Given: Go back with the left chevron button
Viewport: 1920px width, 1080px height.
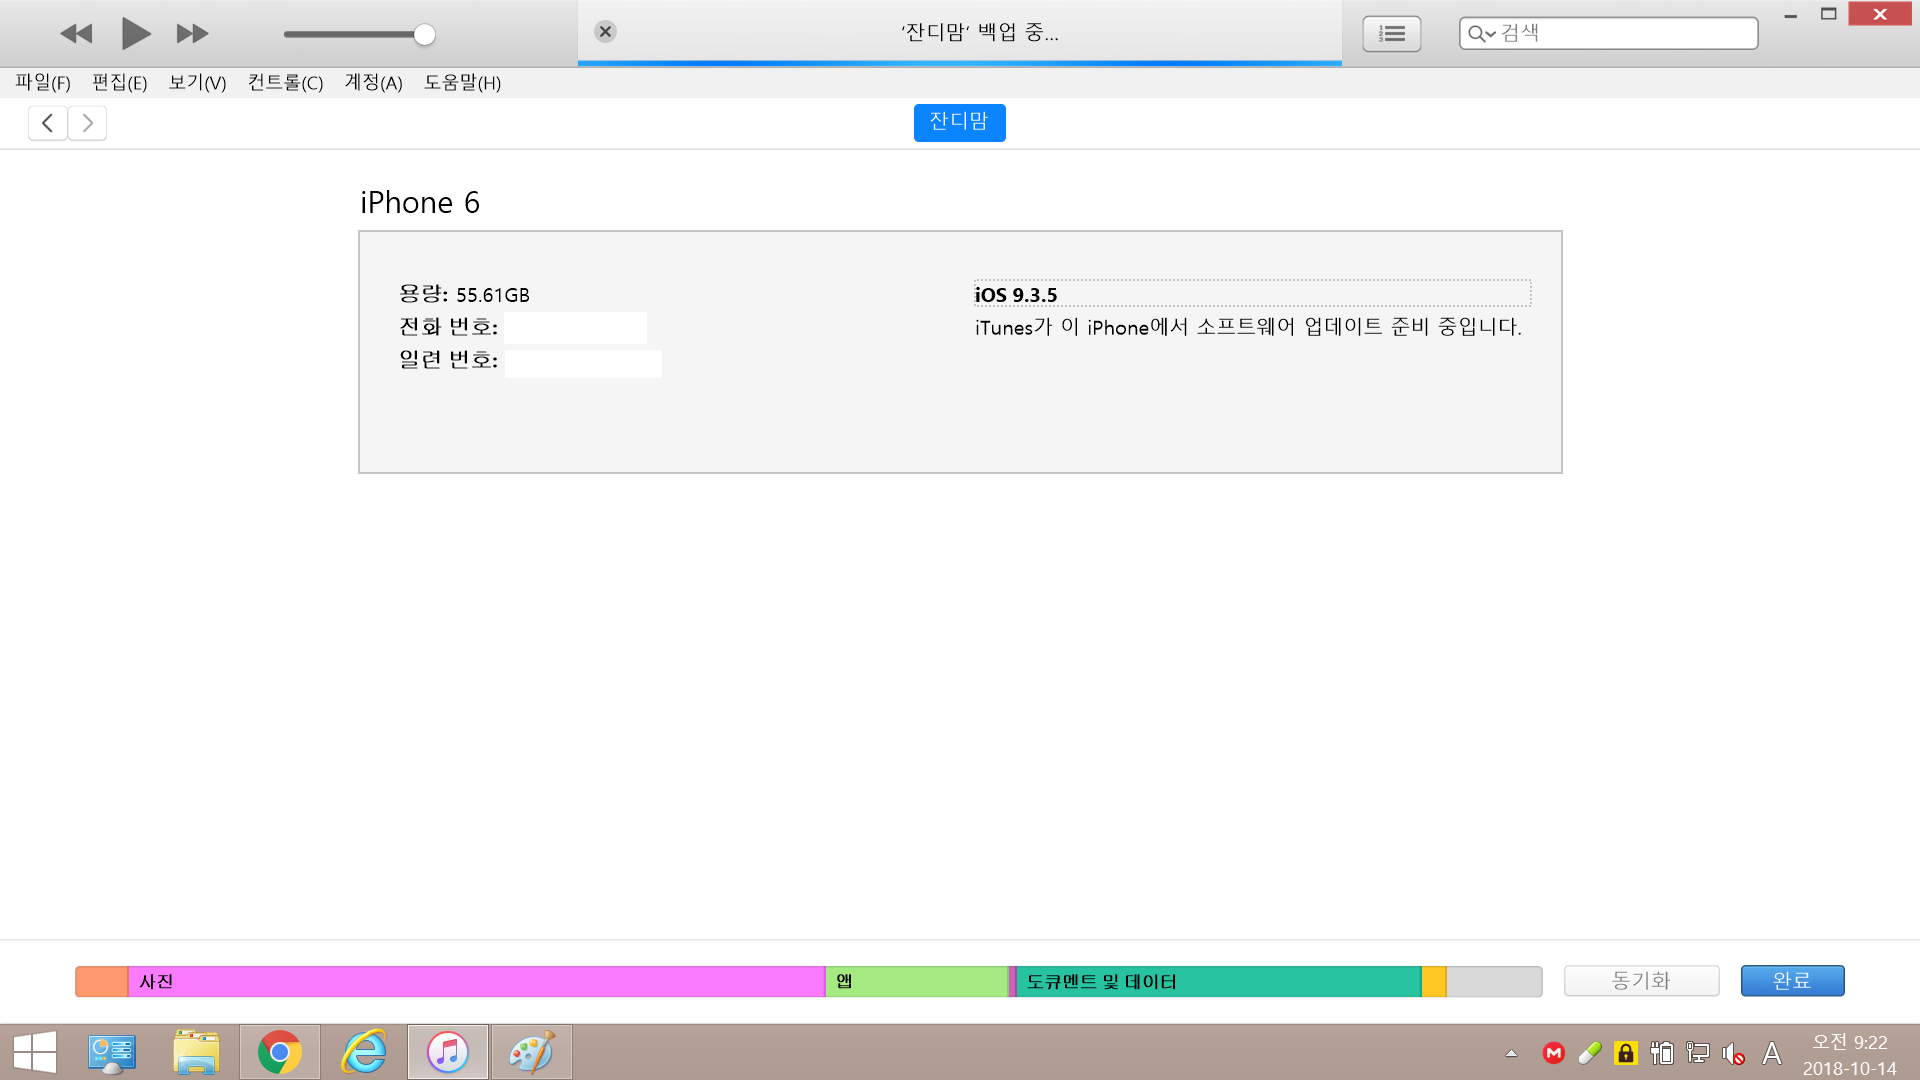Looking at the screenshot, I should [x=47, y=123].
